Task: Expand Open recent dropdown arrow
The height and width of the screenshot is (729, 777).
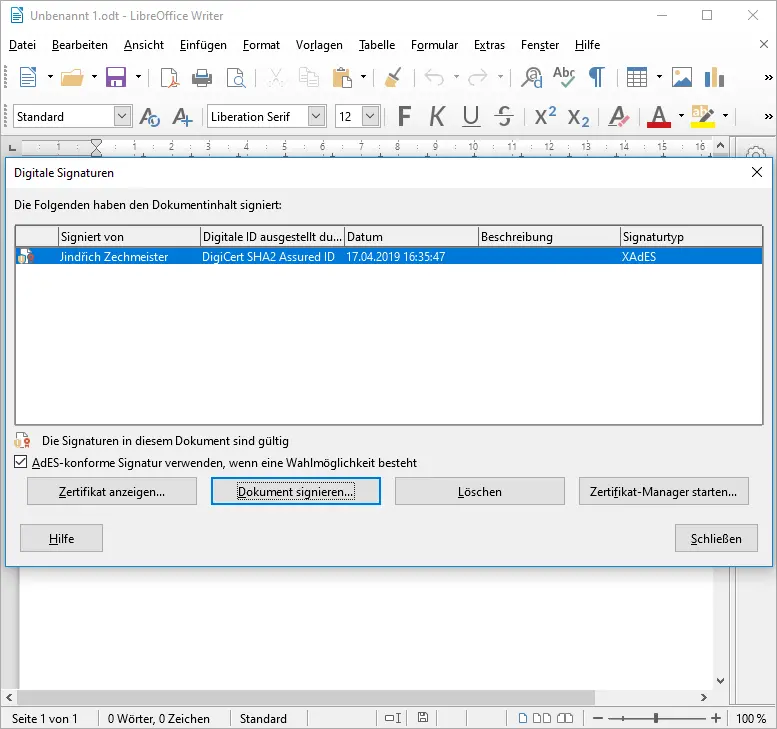Action: (94, 77)
